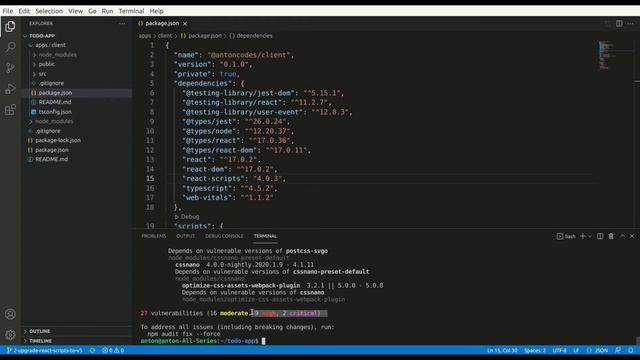Viewport: 640px width, 360px height.
Task: Click the Debug code lens above scripts
Action: pos(187,217)
